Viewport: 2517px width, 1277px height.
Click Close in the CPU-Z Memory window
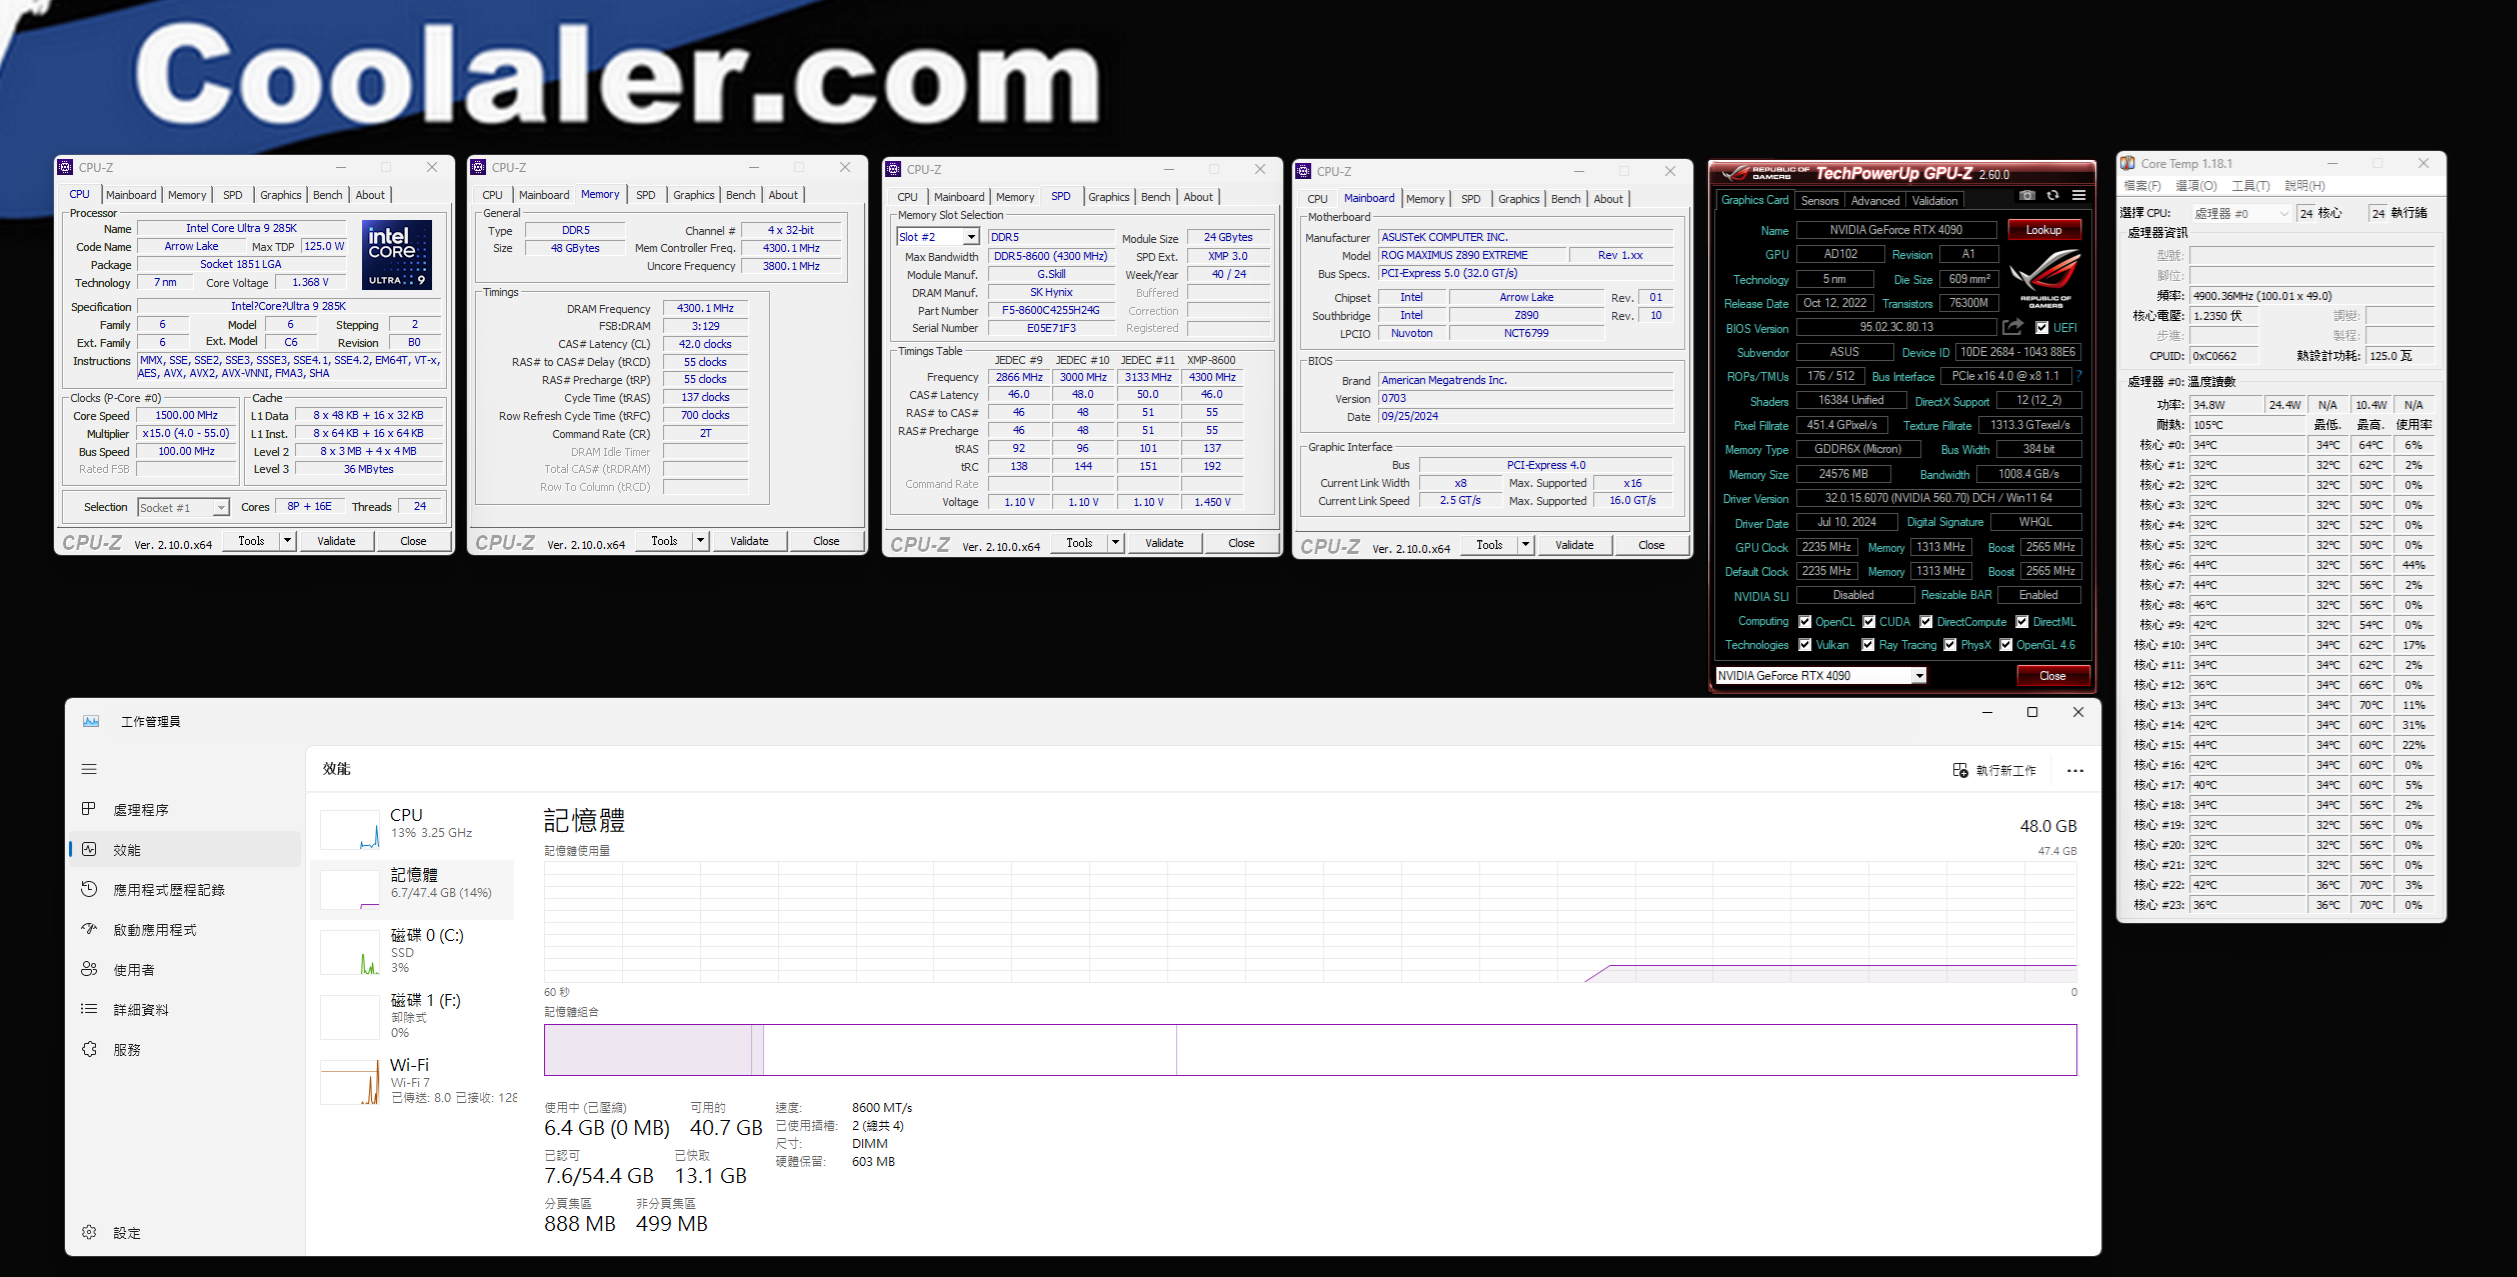click(x=826, y=540)
